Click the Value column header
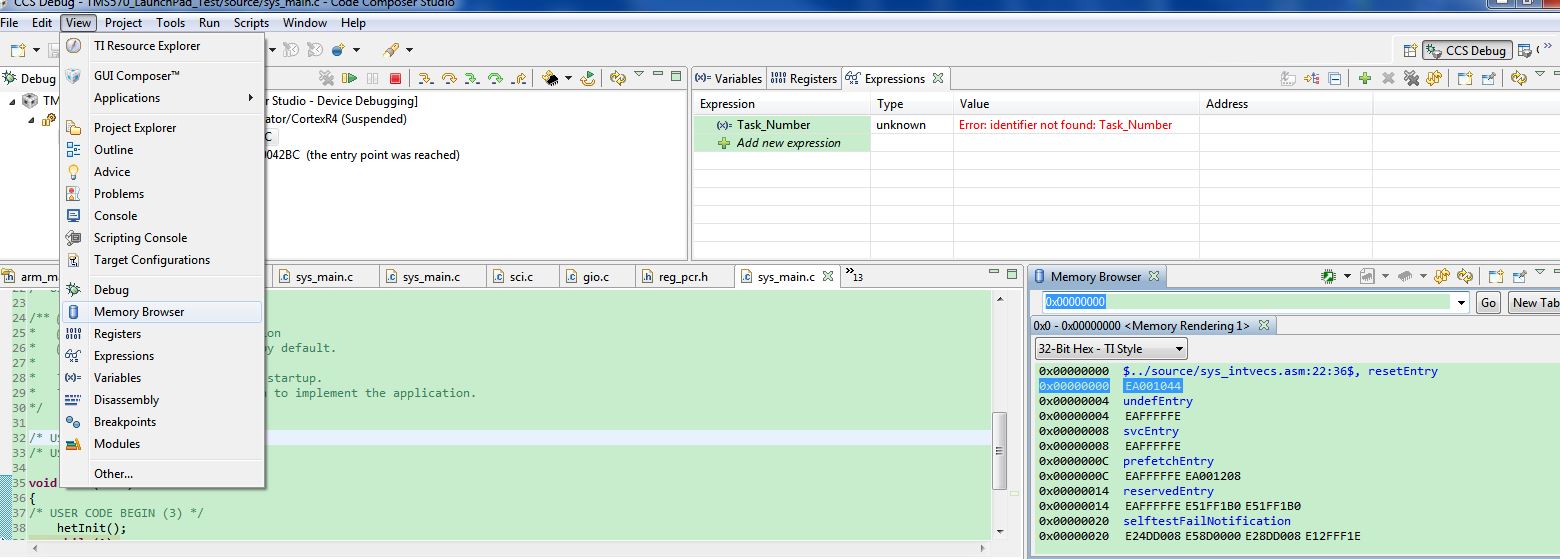Screen dimensions: 1560x559 1076,104
